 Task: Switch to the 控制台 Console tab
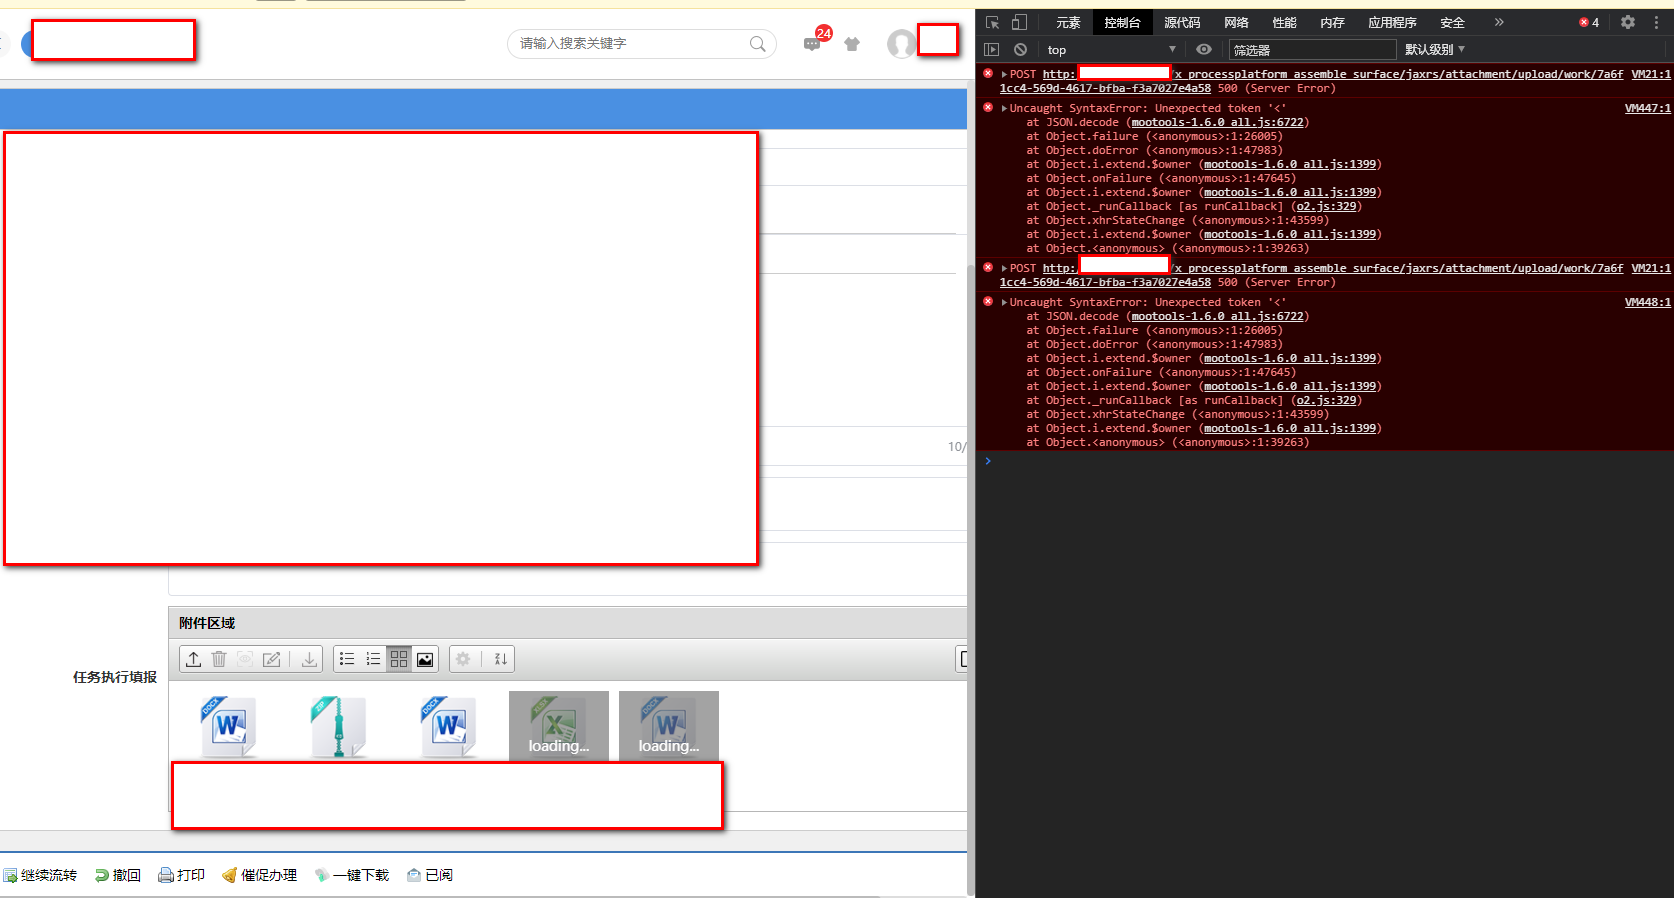tap(1122, 22)
